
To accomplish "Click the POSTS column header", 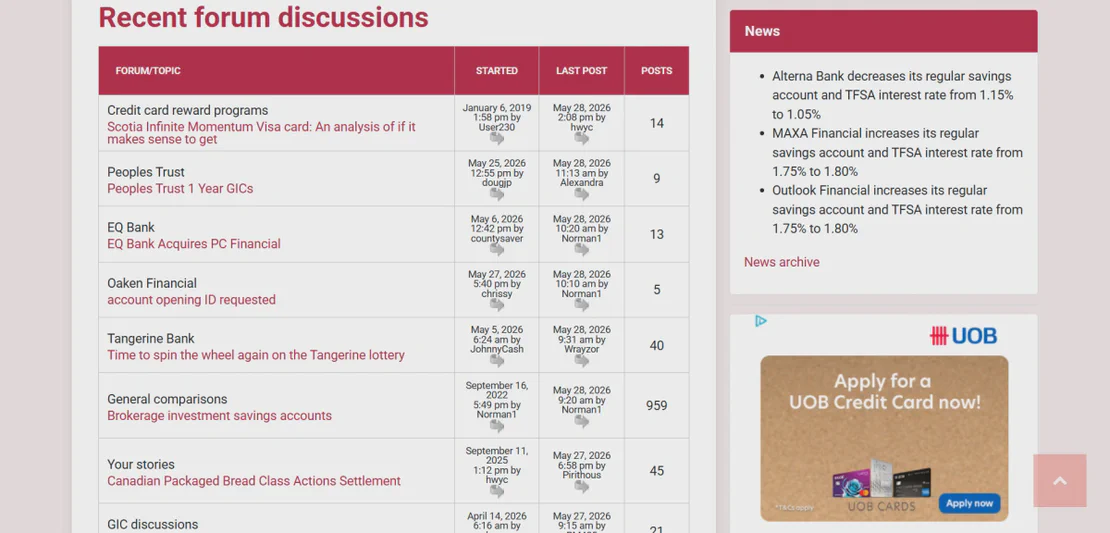I will click(657, 71).
